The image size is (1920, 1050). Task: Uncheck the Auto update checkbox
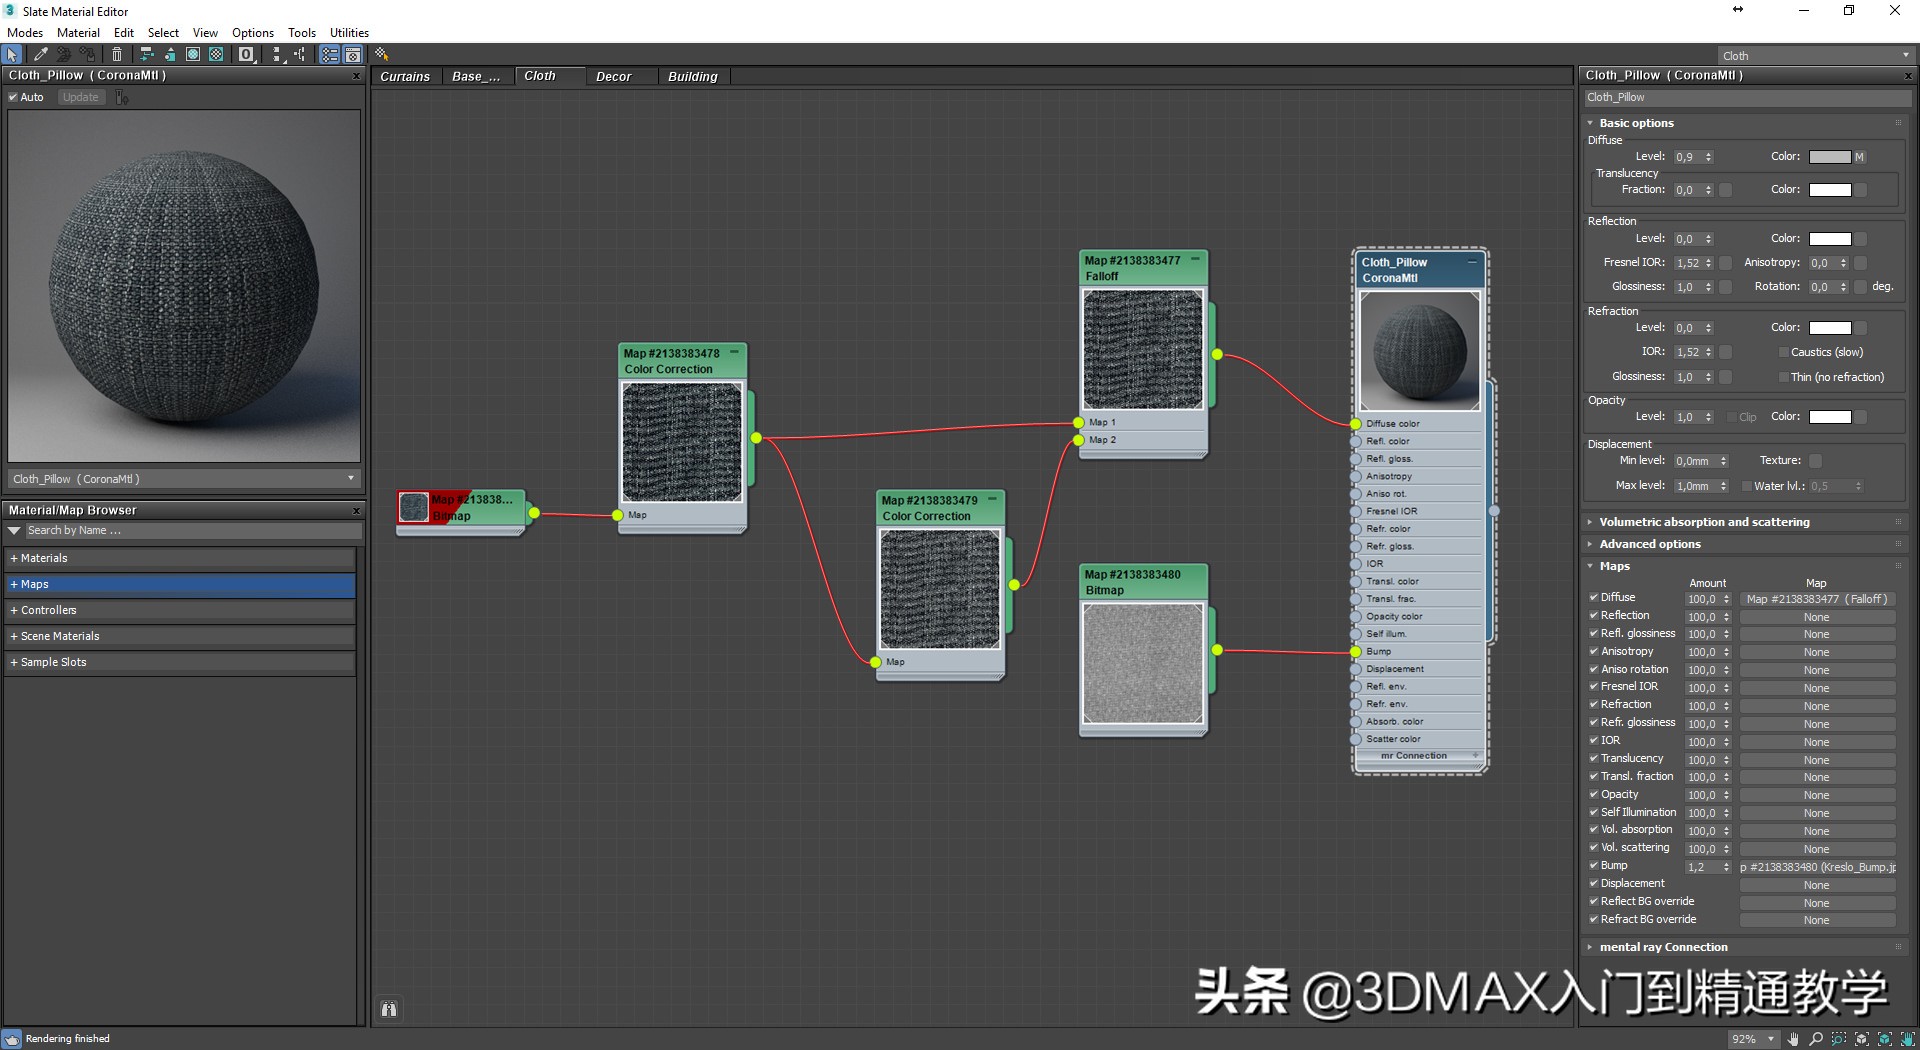coord(14,97)
